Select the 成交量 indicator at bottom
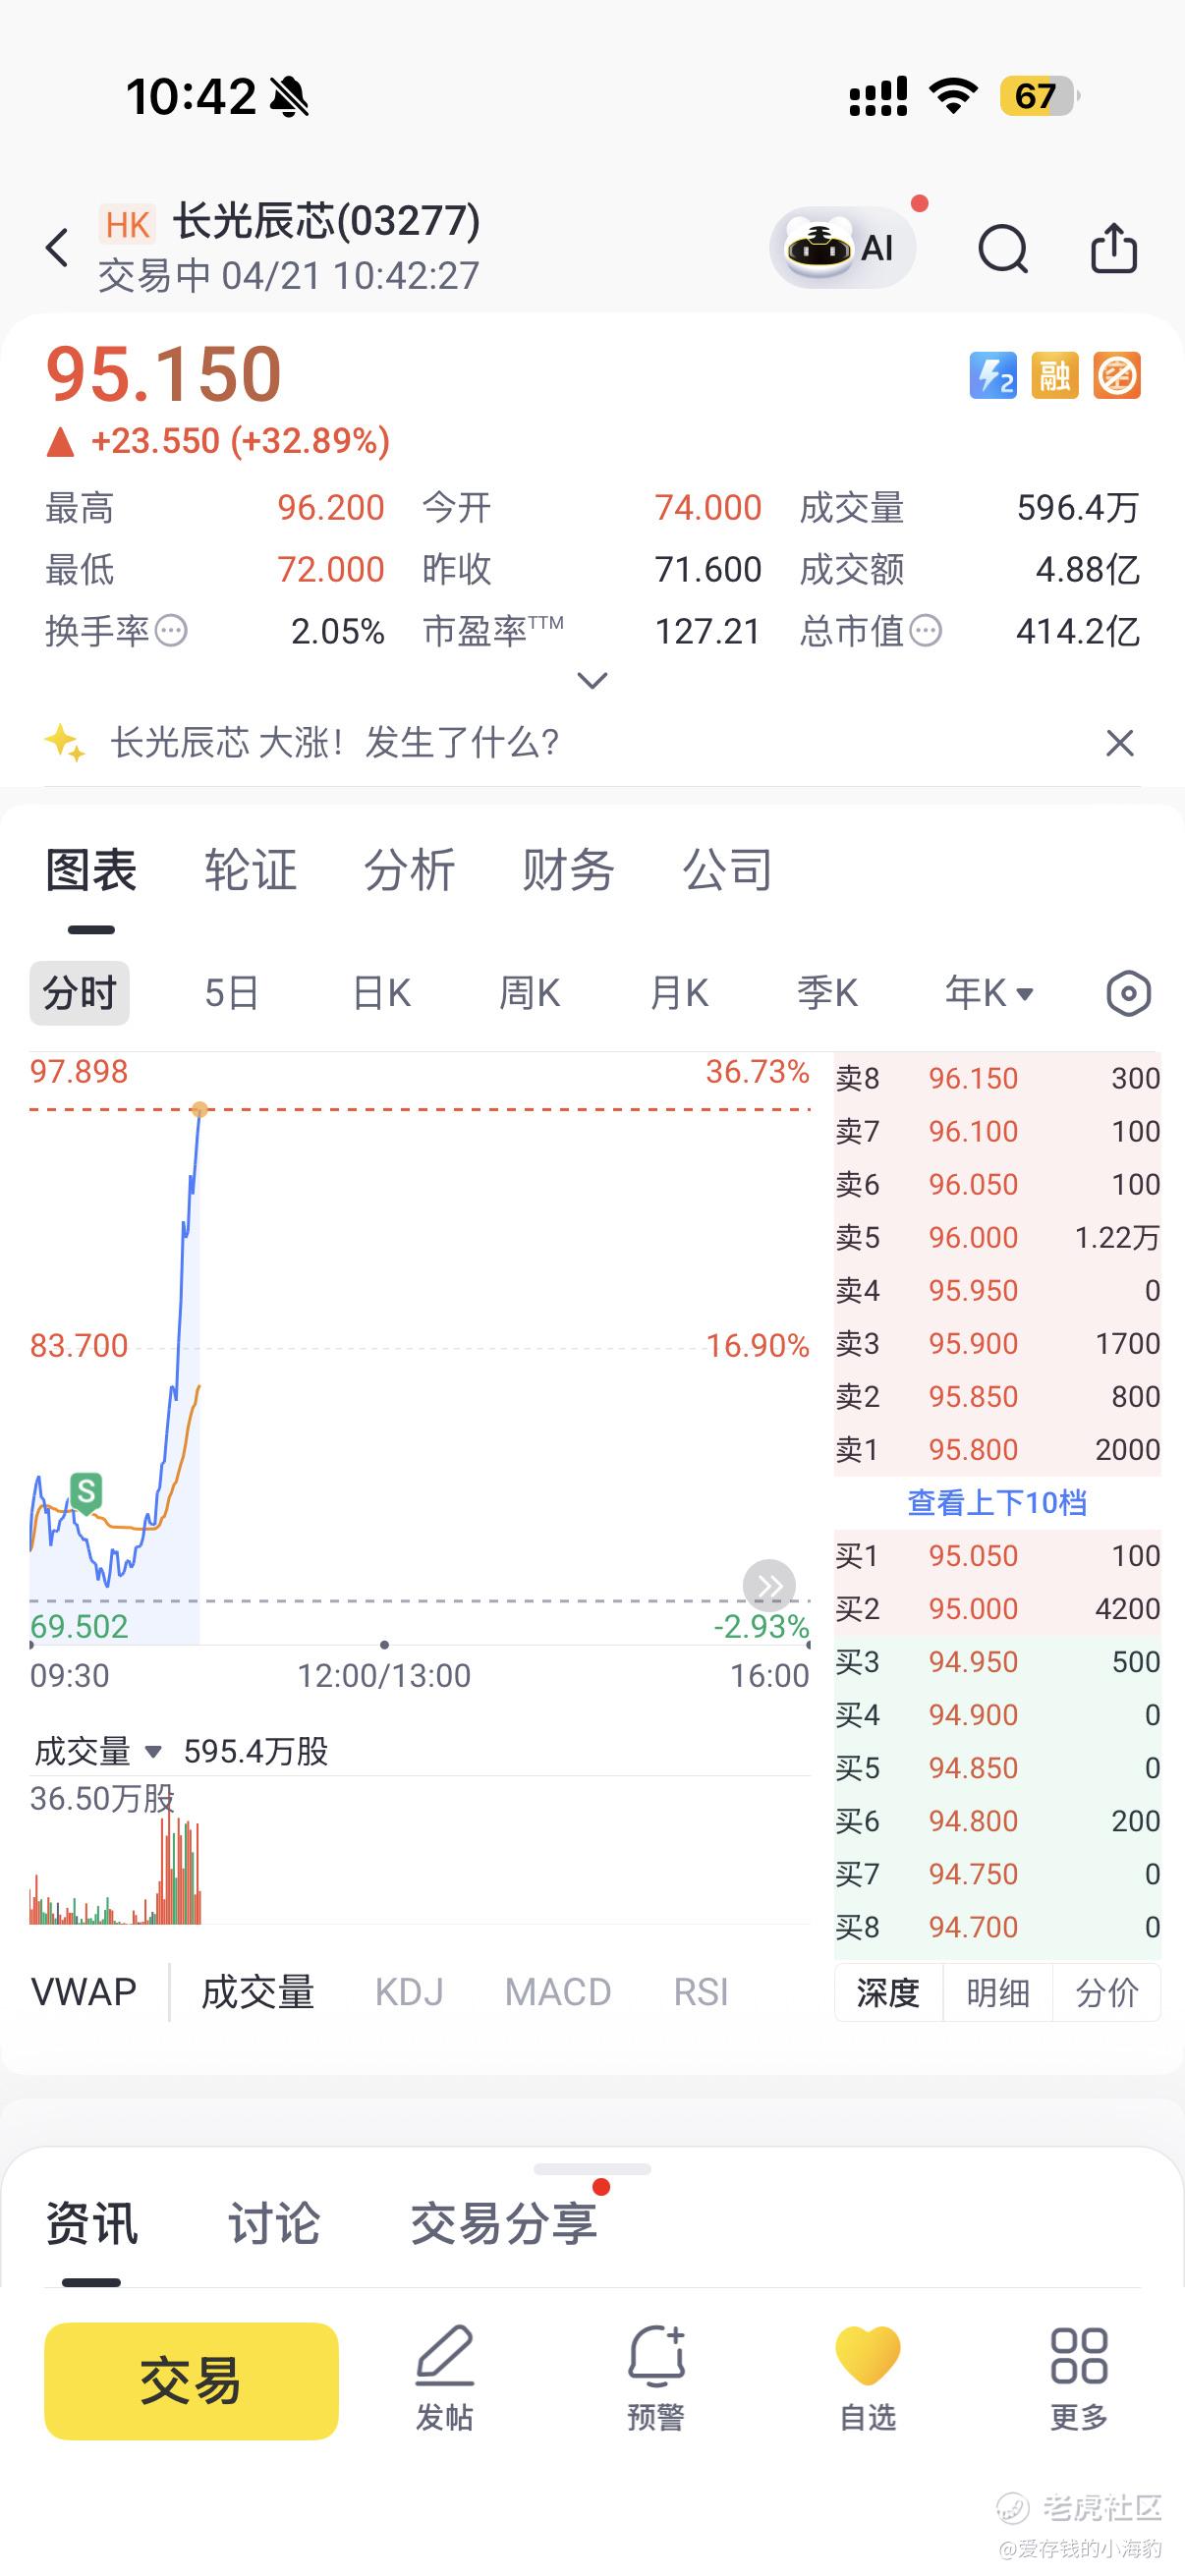 [258, 1992]
